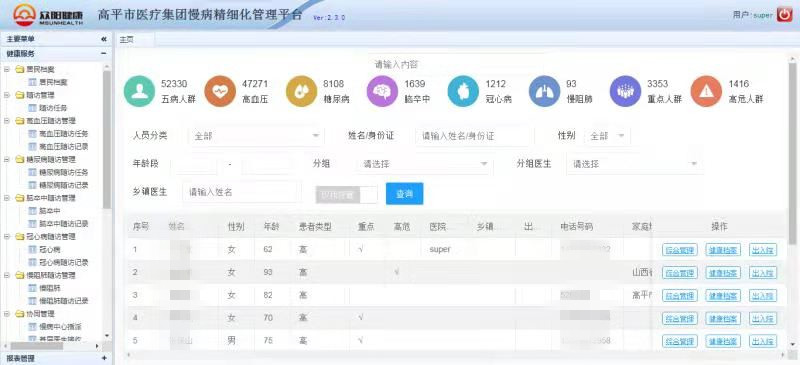Screen dimensions: 800x365
Task: Focus the 乡镇医生 name input
Action: click(242, 192)
